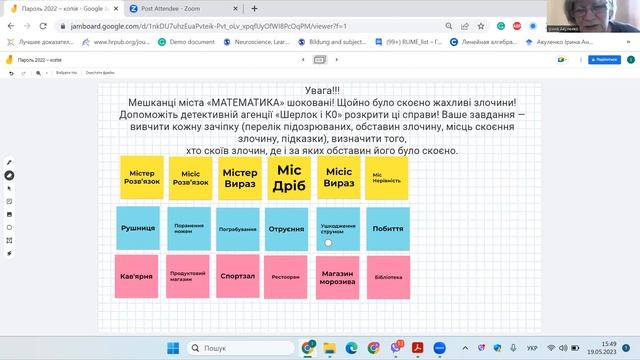Open the Google account avatar
This screenshot has height=360, width=640.
[631, 60]
